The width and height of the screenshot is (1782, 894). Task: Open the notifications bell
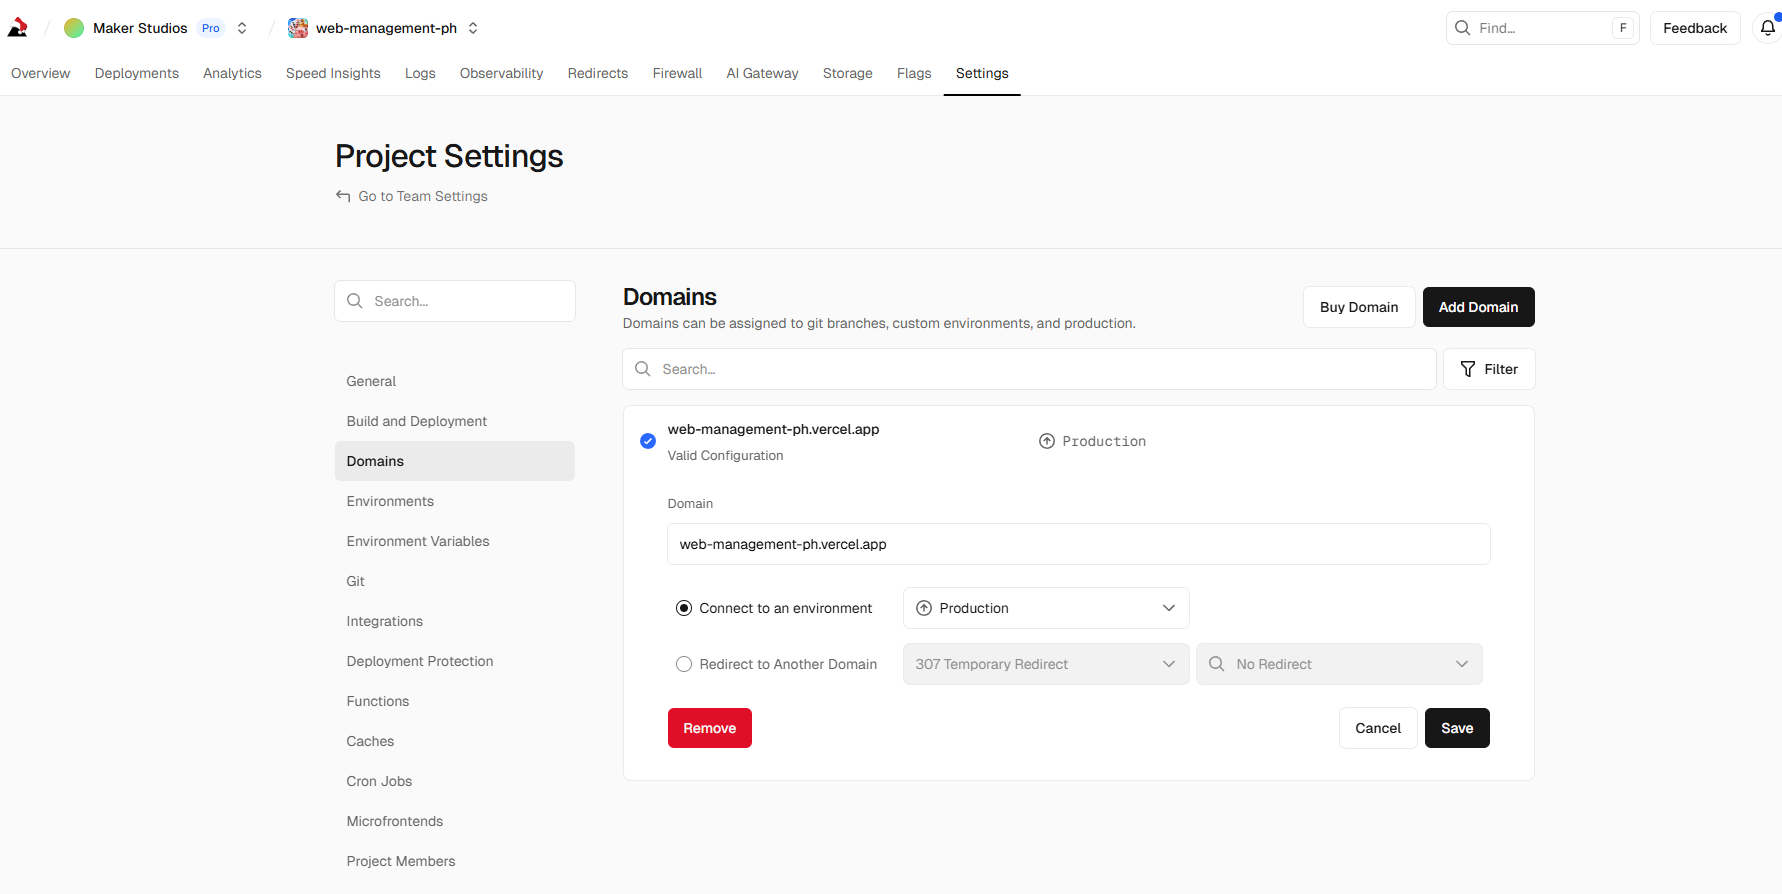coord(1767,28)
